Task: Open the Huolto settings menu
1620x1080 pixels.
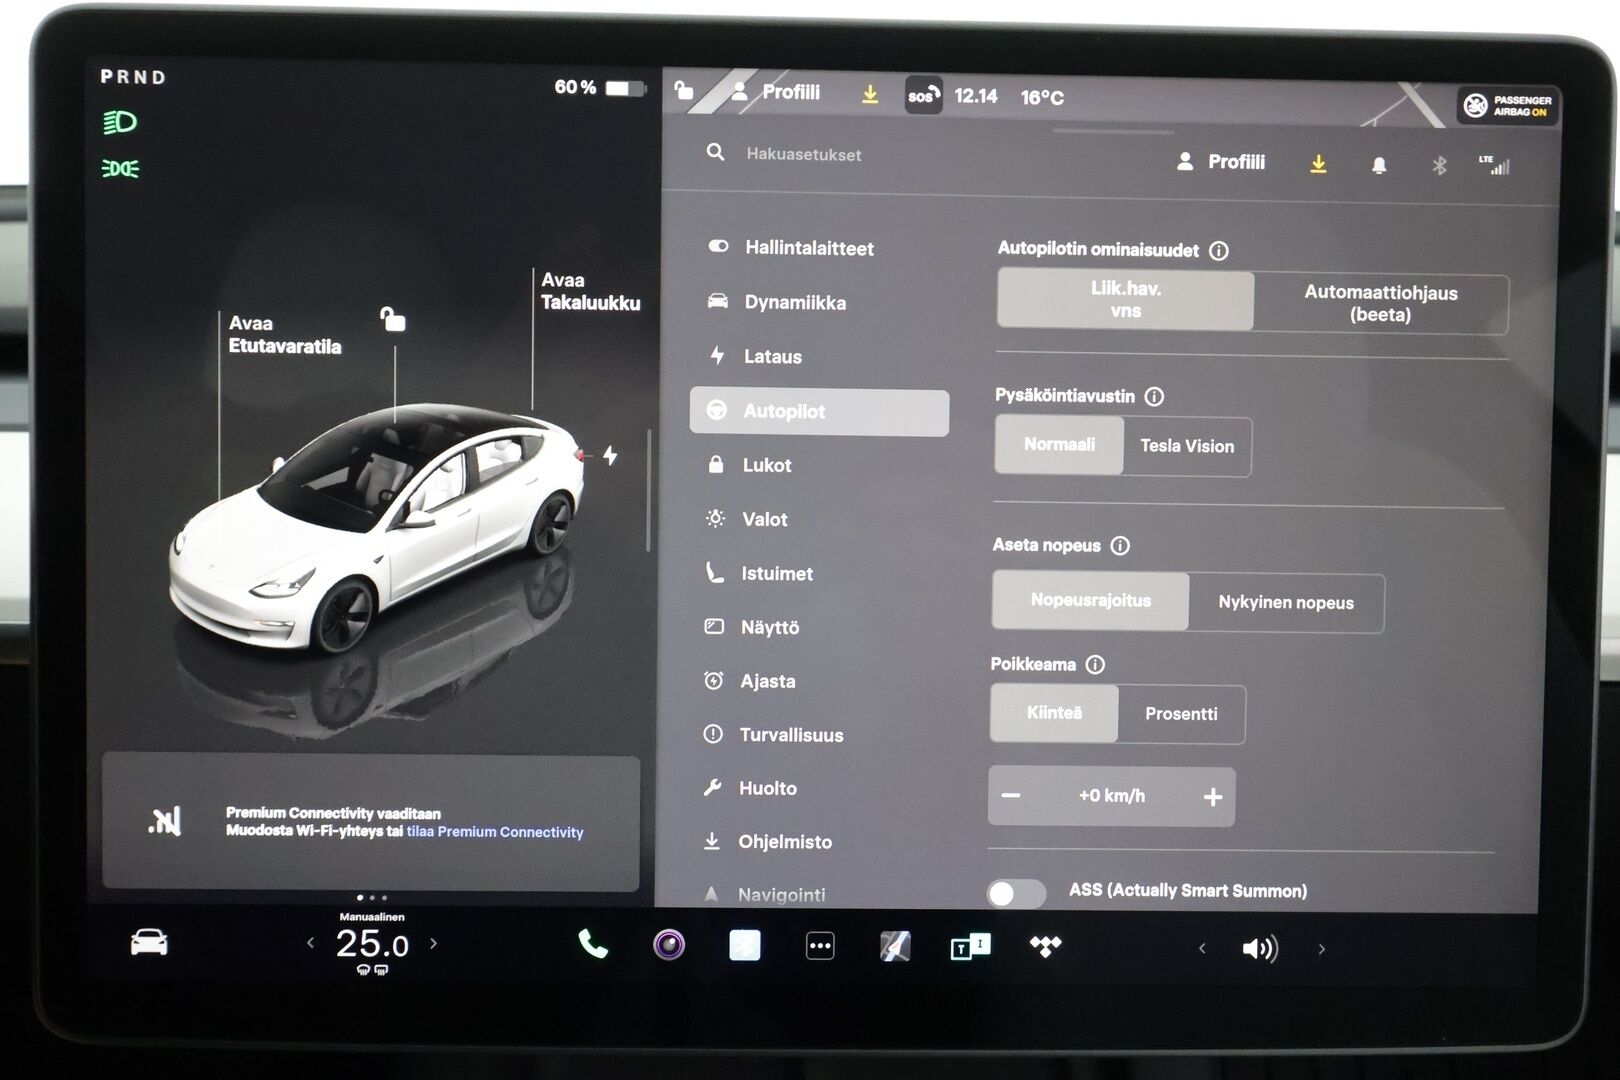Action: [x=751, y=788]
